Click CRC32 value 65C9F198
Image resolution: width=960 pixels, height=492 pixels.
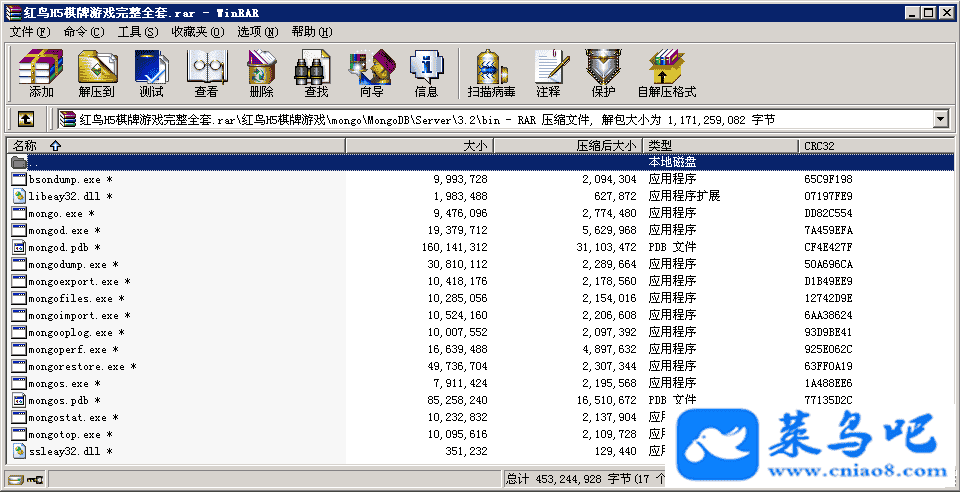828,179
